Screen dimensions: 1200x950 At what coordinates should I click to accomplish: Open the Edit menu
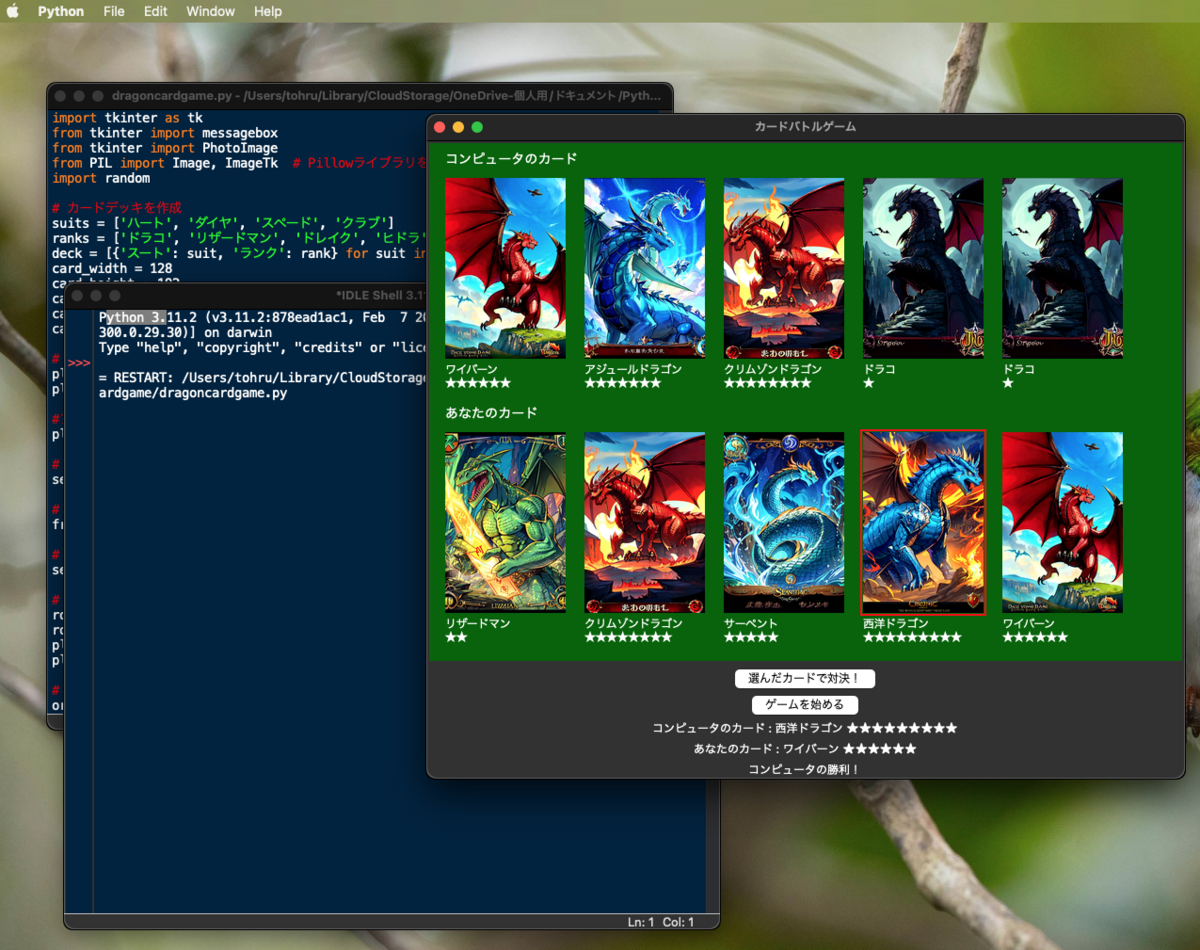tap(155, 11)
